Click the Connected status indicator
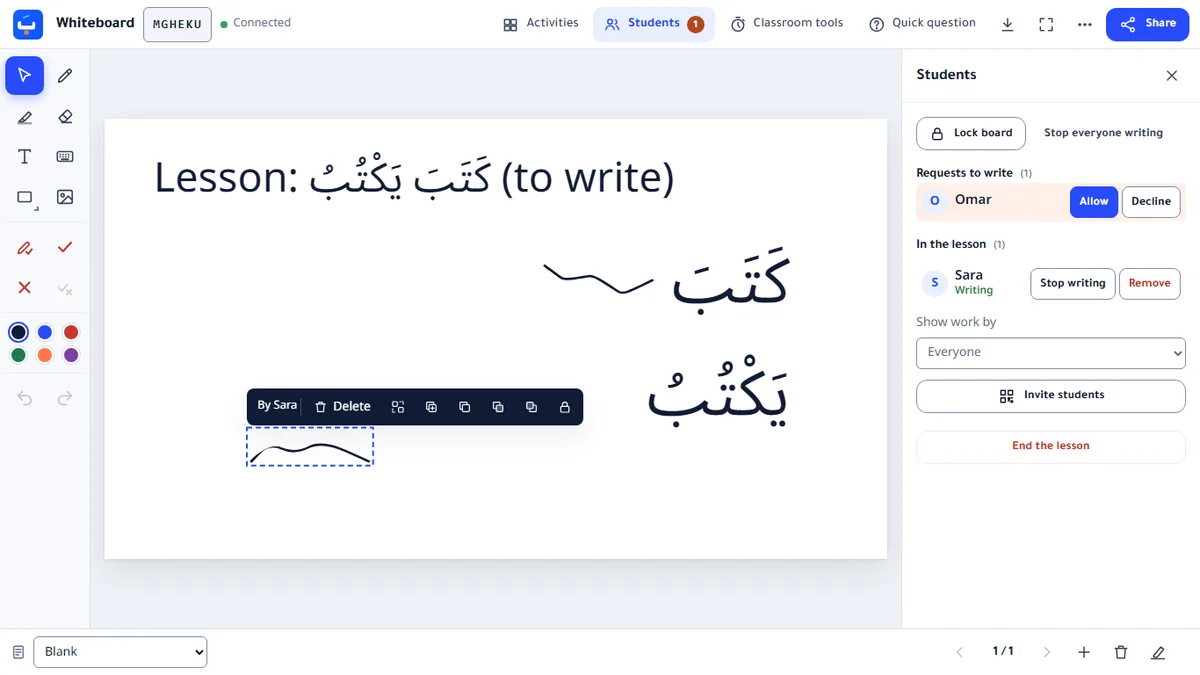This screenshot has width=1200, height=675. point(255,23)
